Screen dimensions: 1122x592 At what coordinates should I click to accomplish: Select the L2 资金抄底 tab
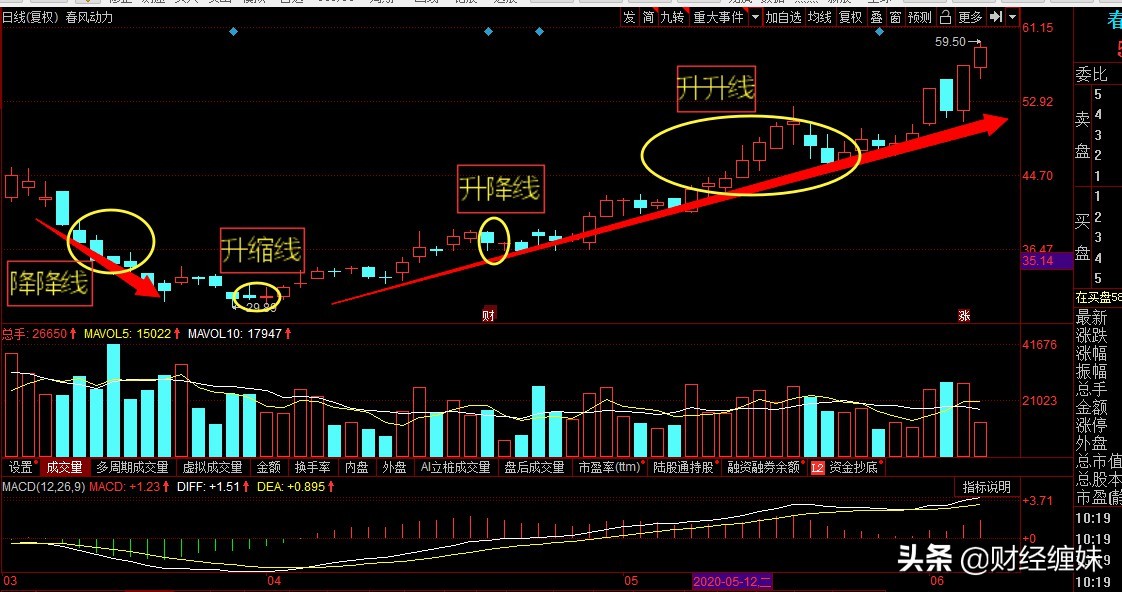click(845, 467)
